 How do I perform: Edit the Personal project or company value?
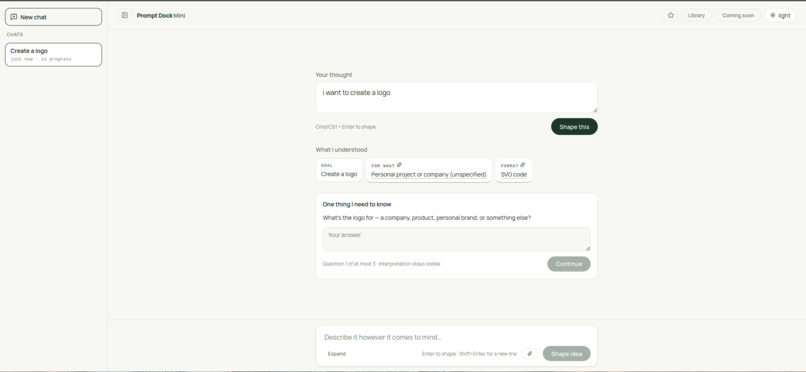(429, 174)
